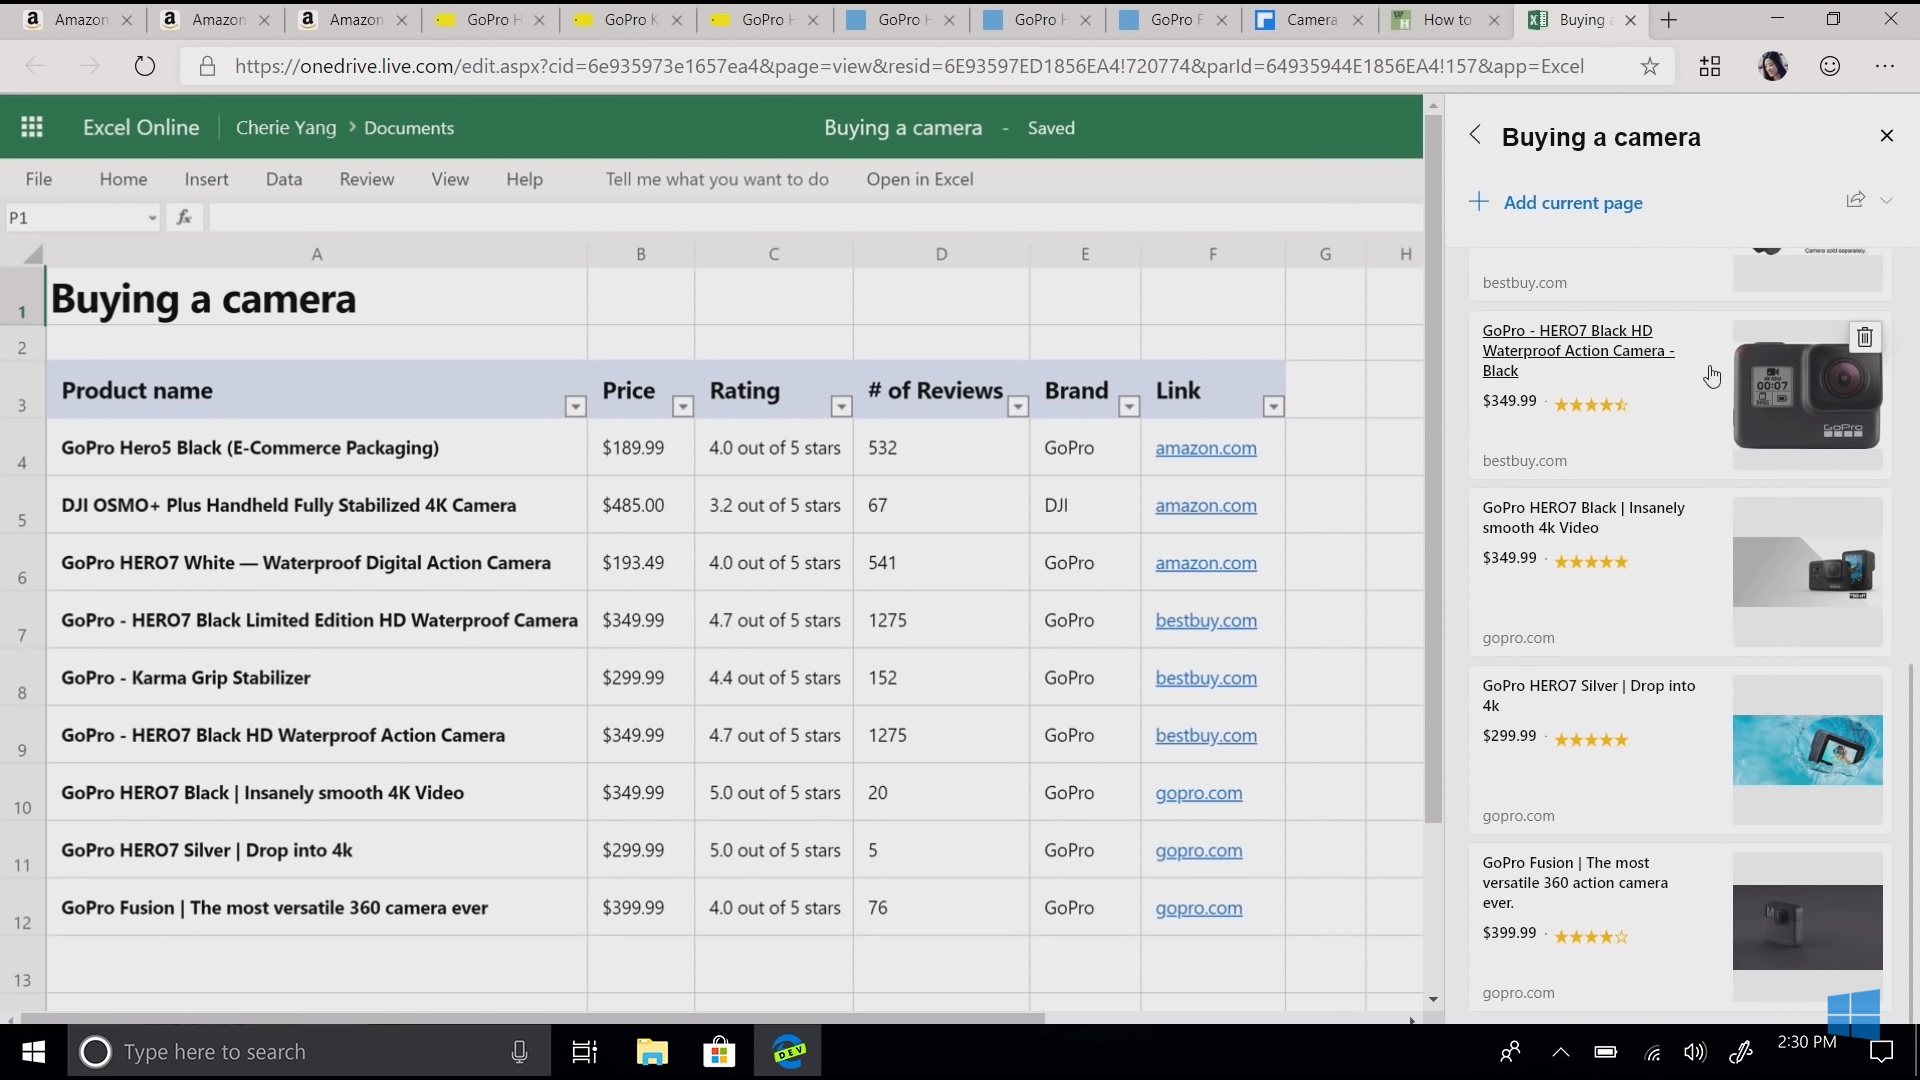Open Microsoft Store from the taskbar
The width and height of the screenshot is (1920, 1080).
click(x=719, y=1052)
